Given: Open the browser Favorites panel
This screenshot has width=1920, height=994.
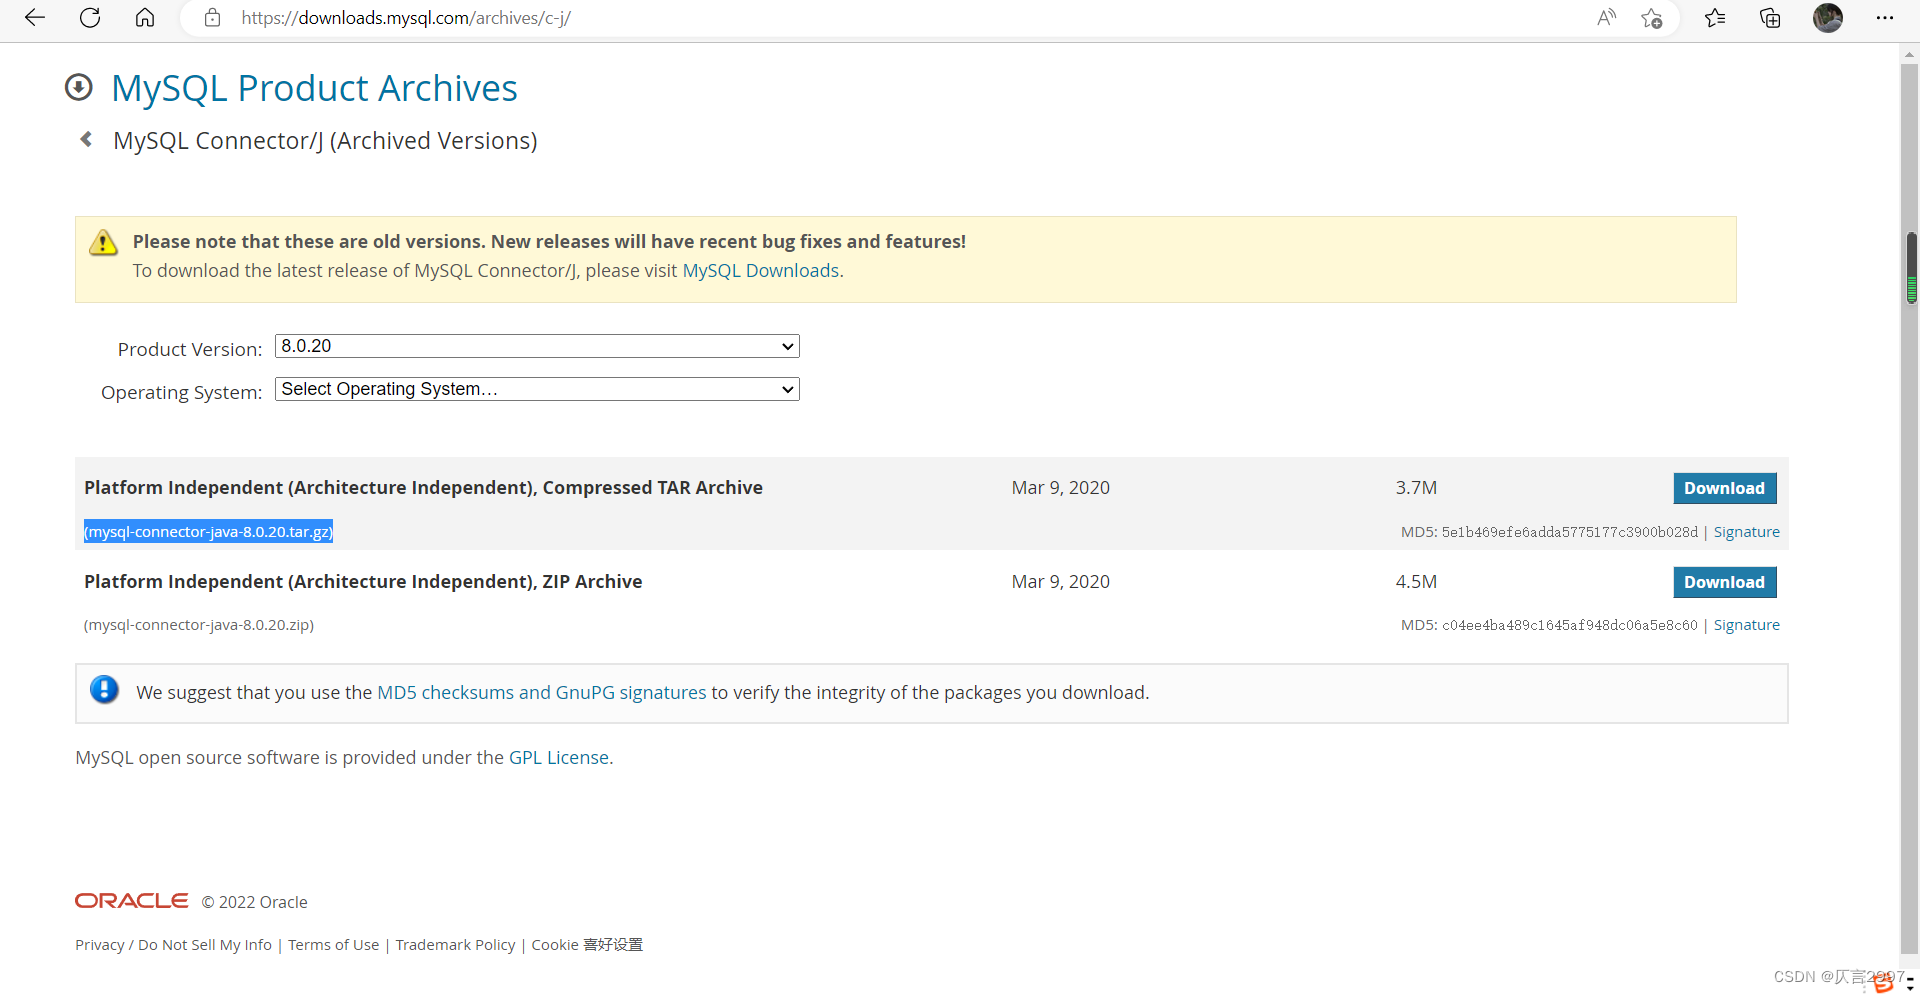Looking at the screenshot, I should click(1714, 17).
